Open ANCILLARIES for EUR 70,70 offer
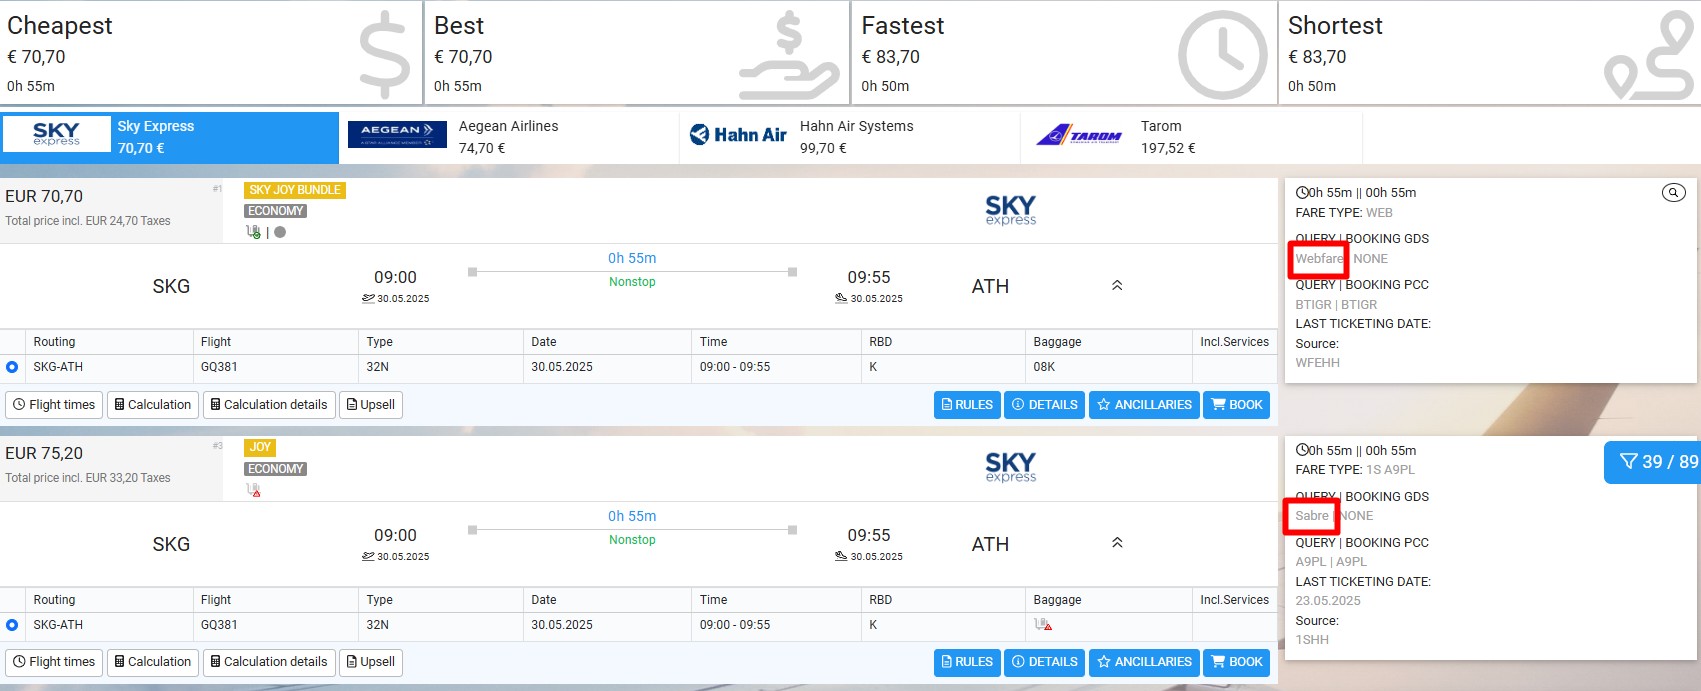 click(1144, 405)
